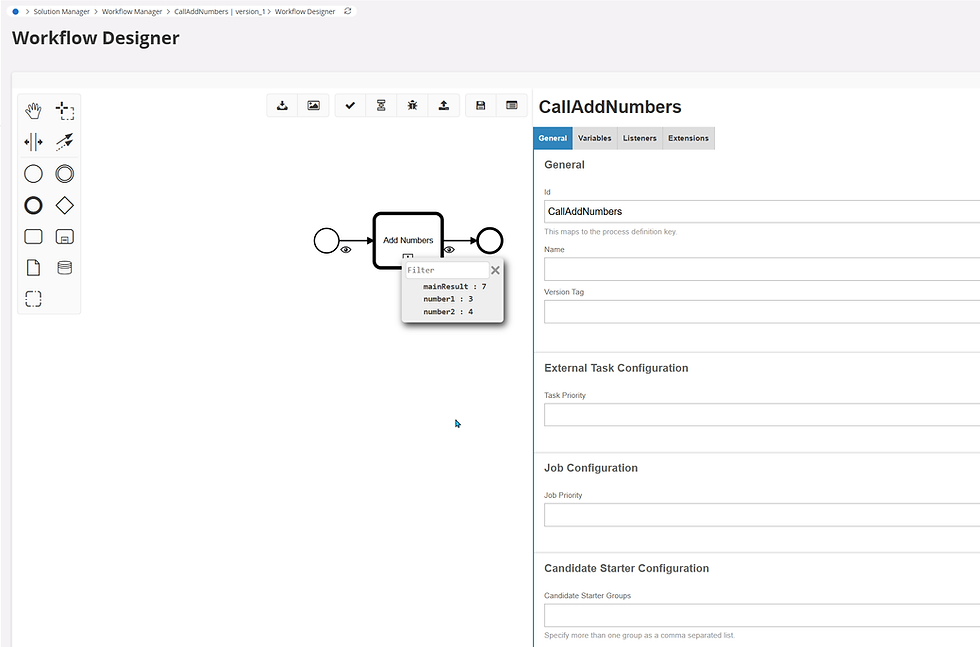980x647 pixels.
Task: Click the 'mainResult : 7' variable row
Action: click(454, 286)
